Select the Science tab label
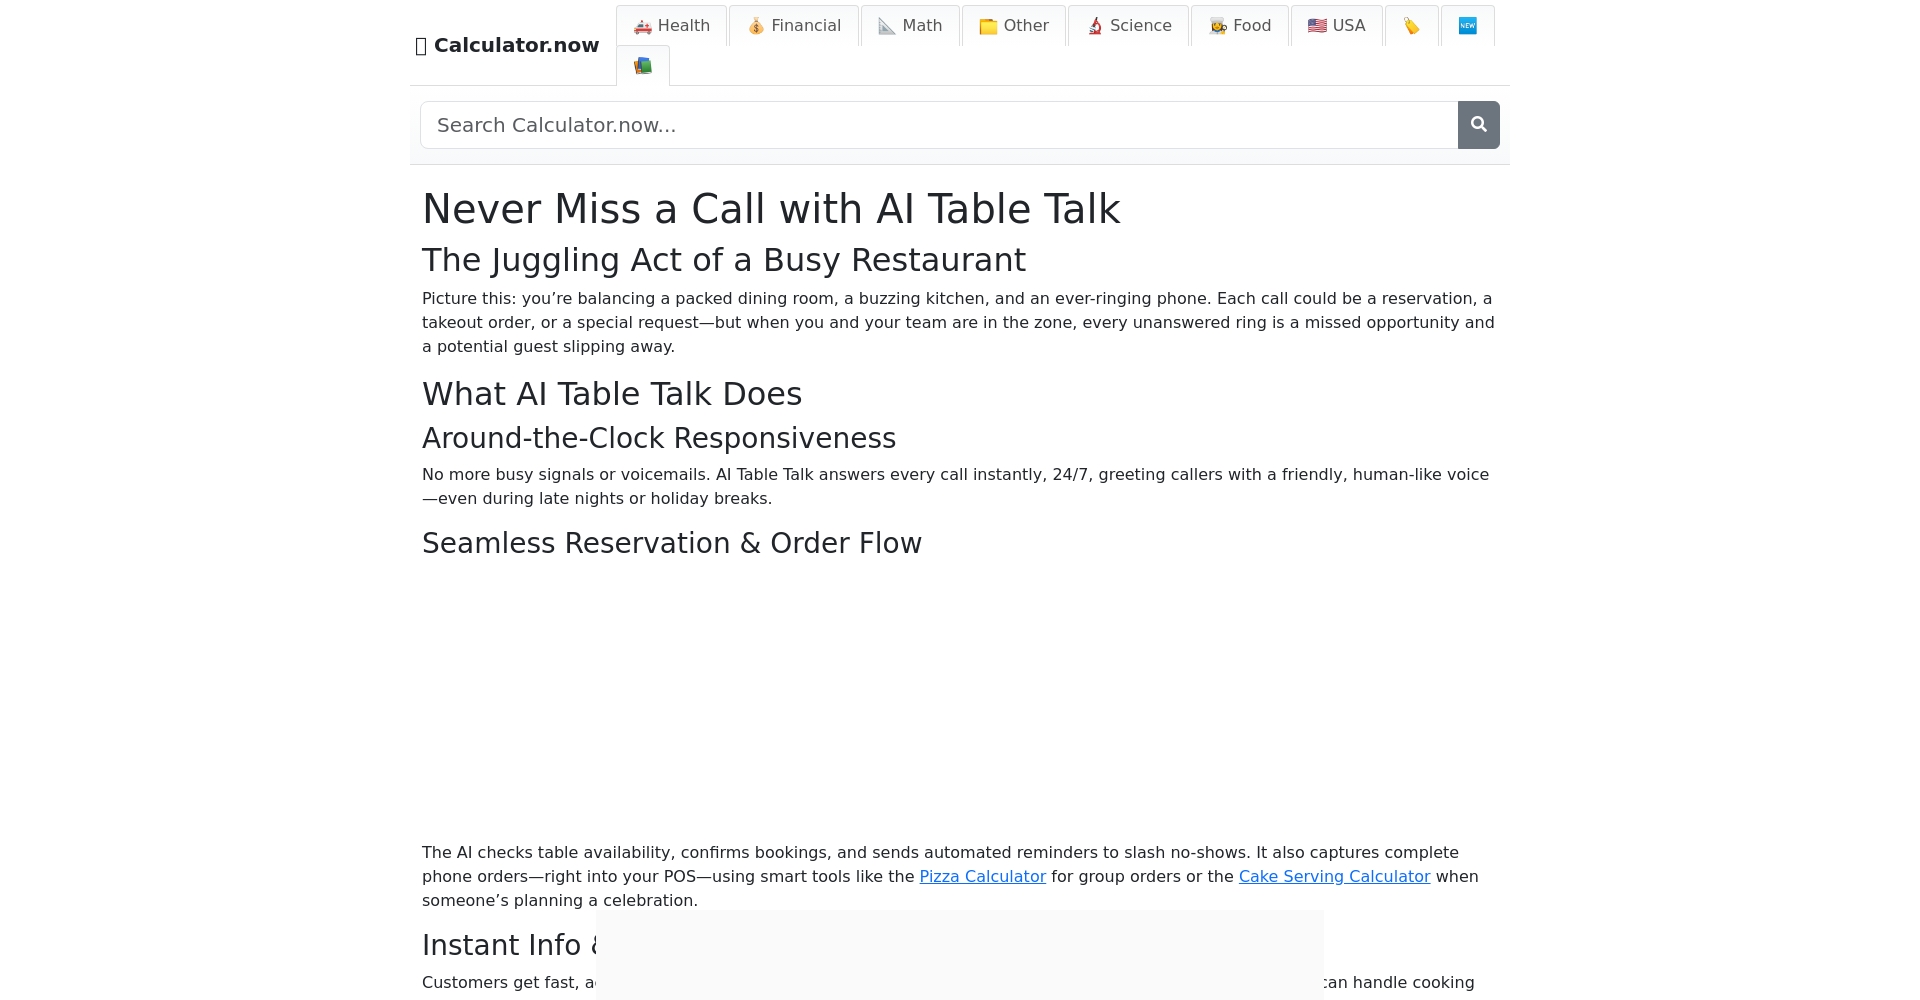Image resolution: width=1920 pixels, height=1000 pixels. tap(1140, 26)
